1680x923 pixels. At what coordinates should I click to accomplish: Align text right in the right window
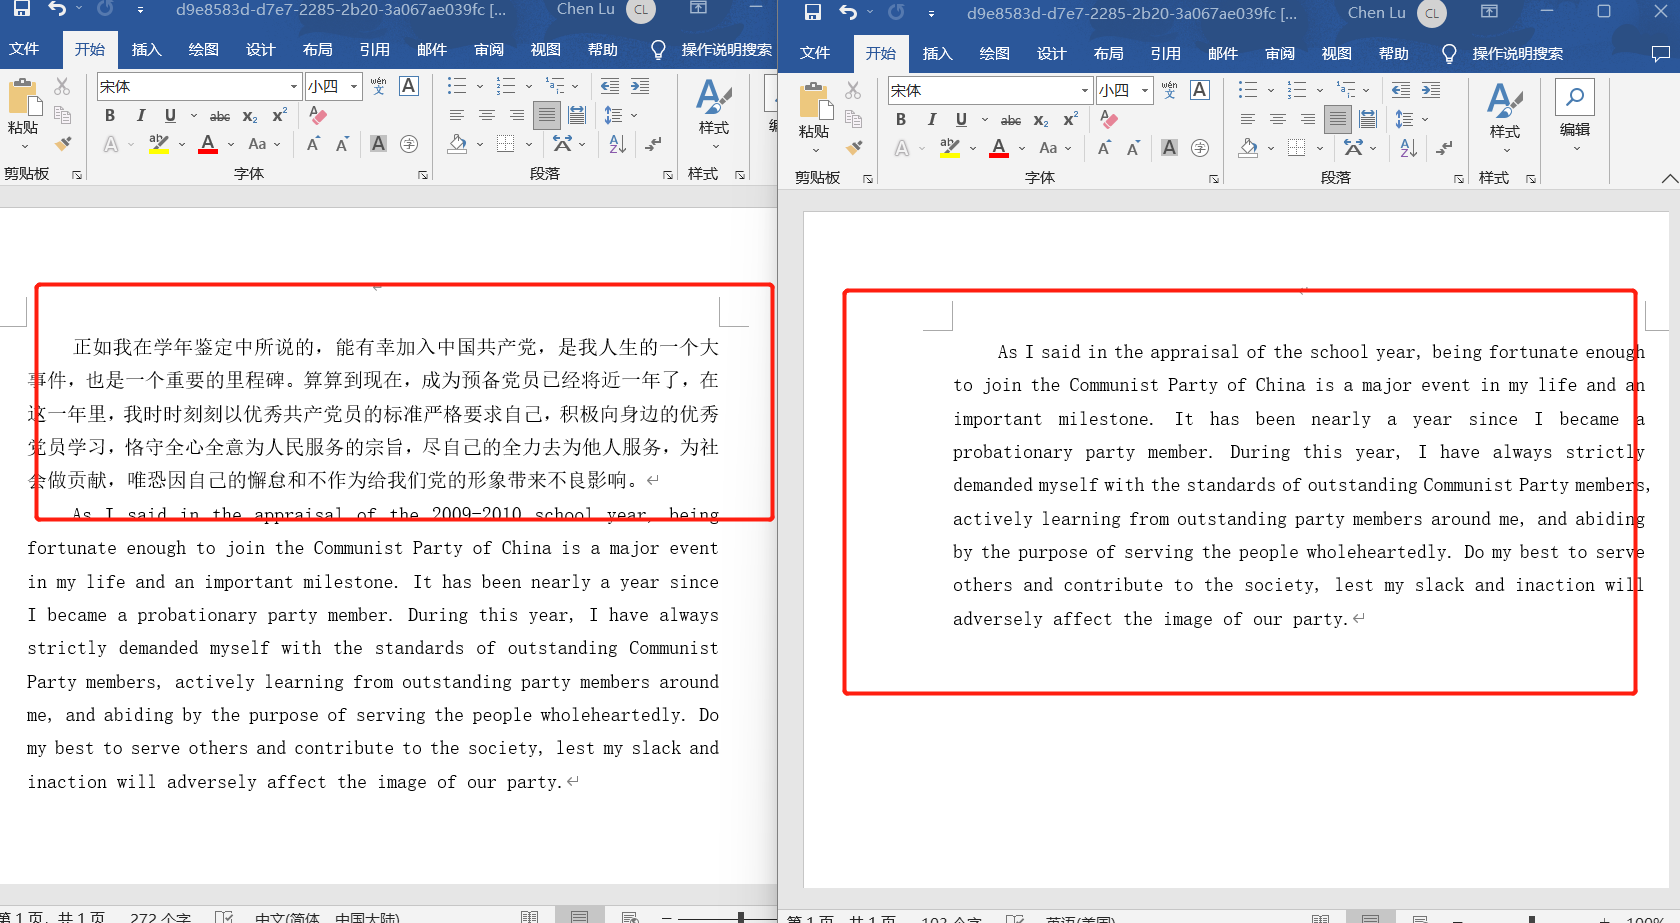pyautogui.click(x=1308, y=120)
